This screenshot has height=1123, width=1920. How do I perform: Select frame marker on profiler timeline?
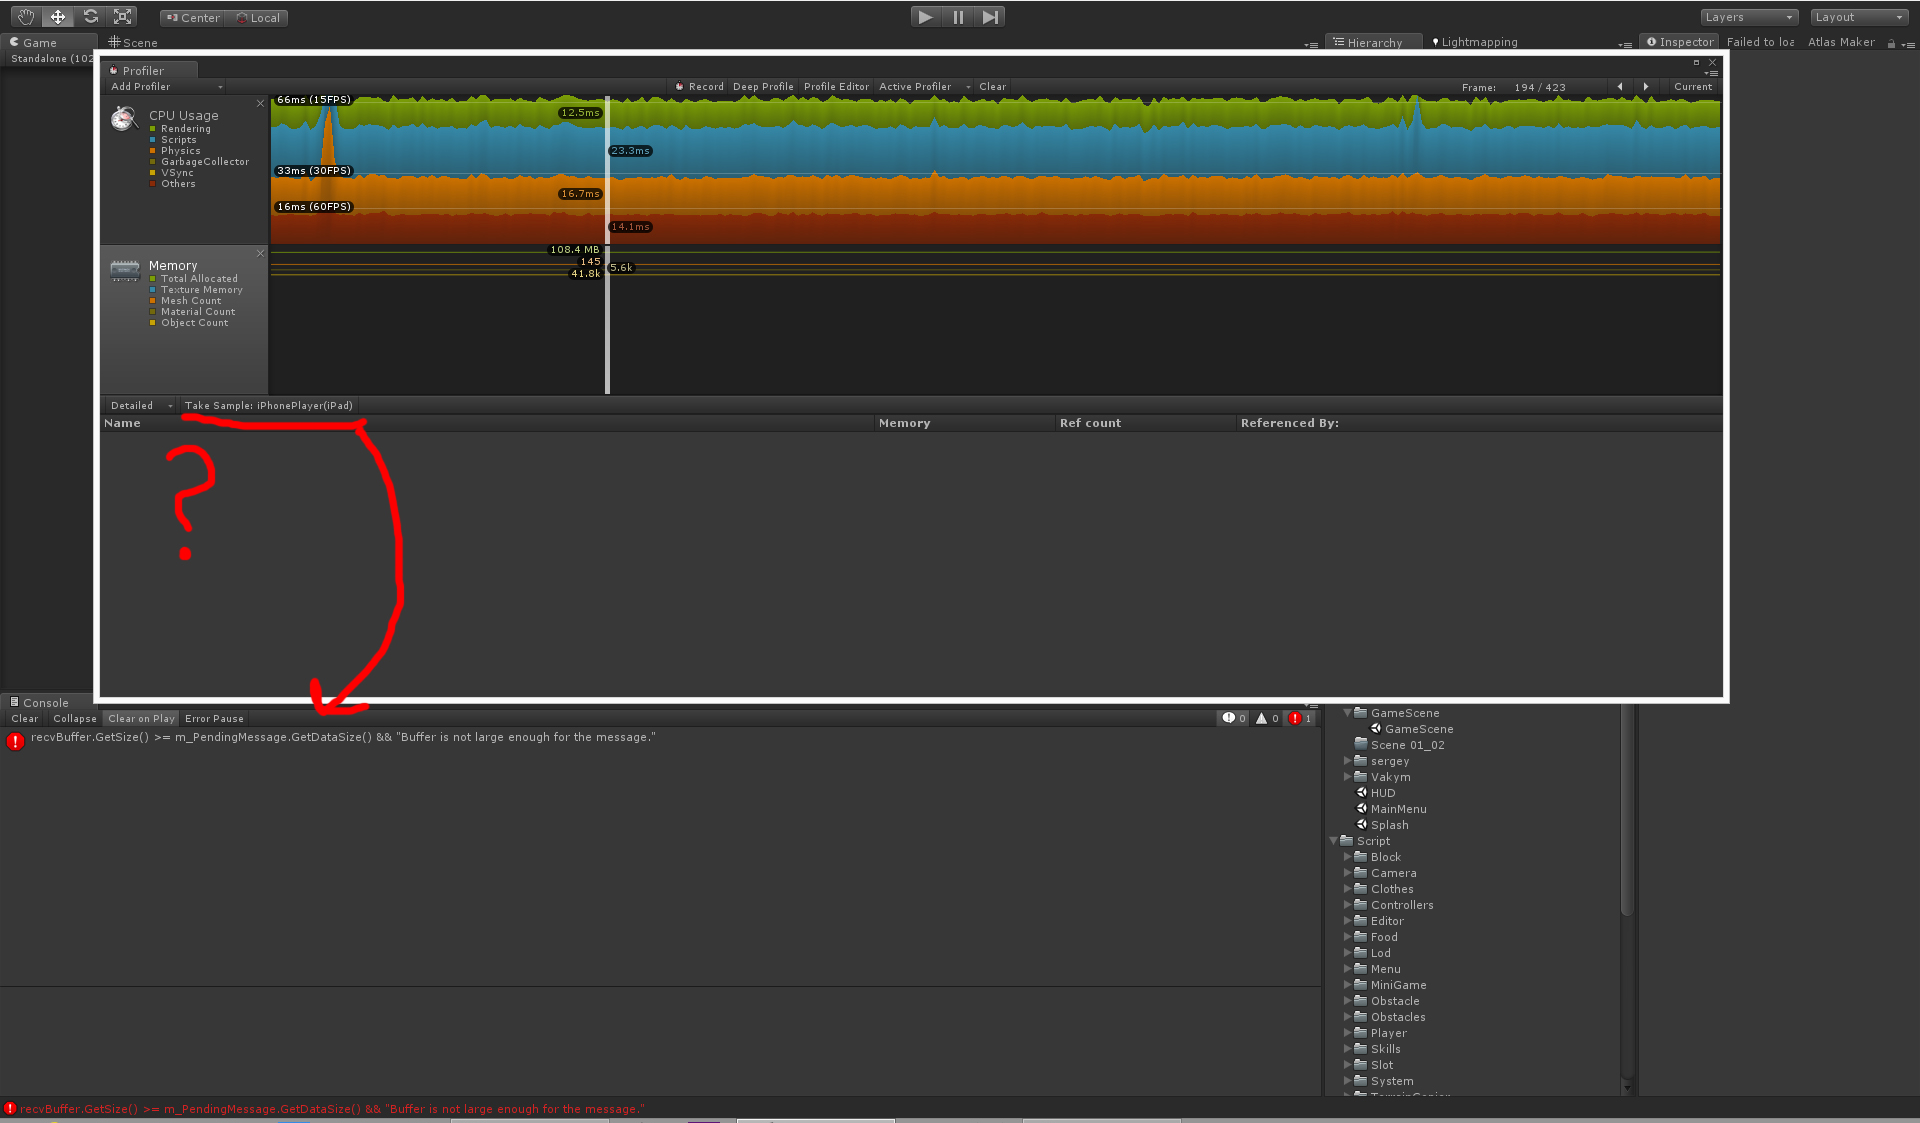click(607, 245)
